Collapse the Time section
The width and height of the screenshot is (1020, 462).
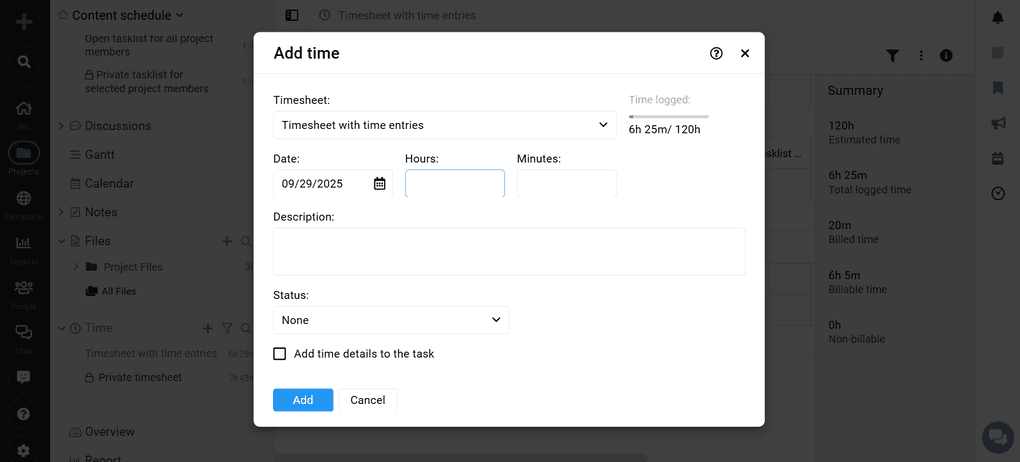(61, 329)
